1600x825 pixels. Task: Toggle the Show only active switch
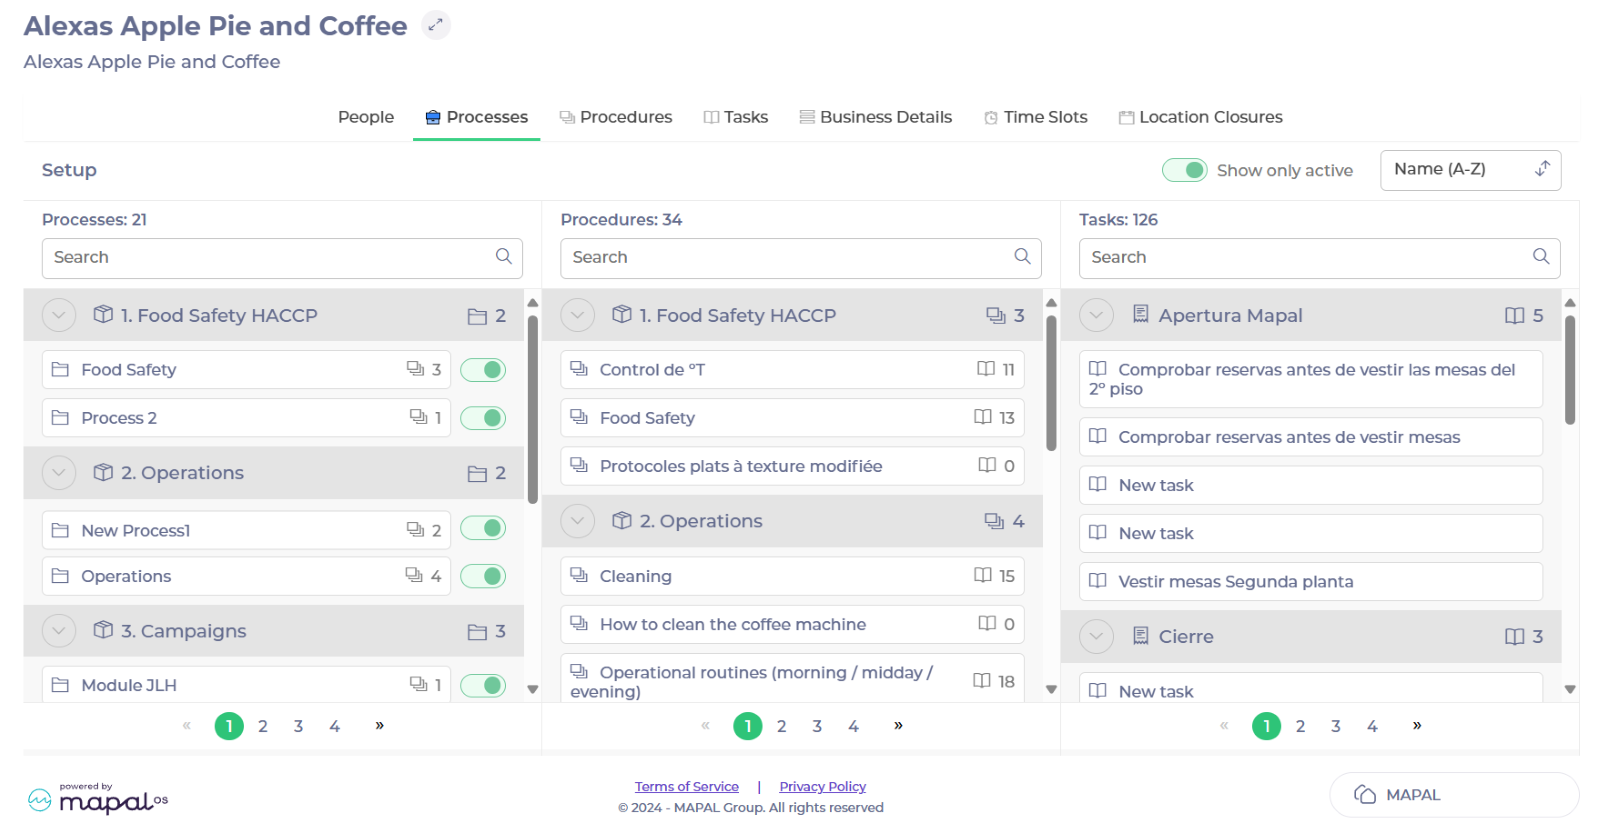point(1185,170)
